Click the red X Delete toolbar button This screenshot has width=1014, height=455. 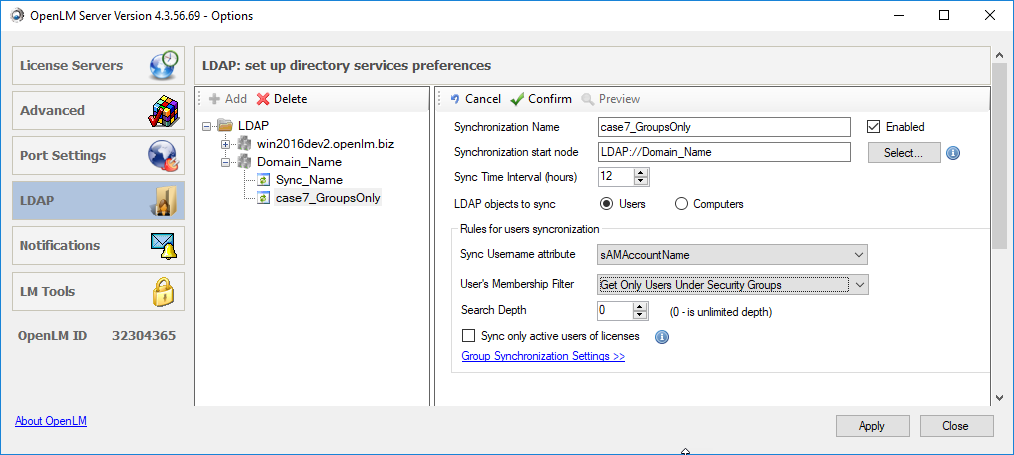pos(282,99)
